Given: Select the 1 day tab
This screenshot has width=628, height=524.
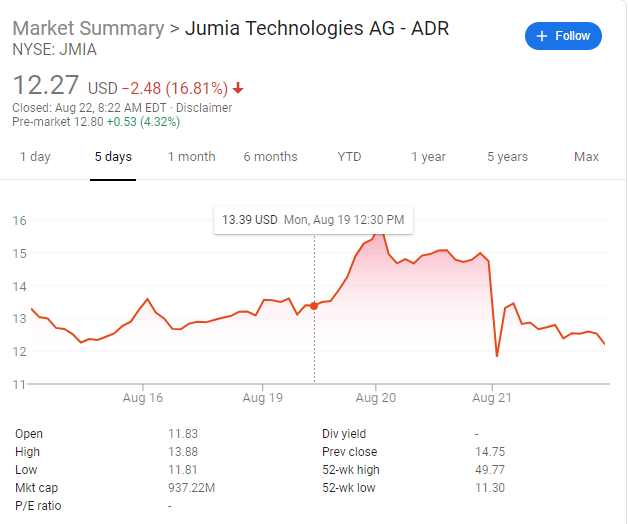Looking at the screenshot, I should [35, 157].
